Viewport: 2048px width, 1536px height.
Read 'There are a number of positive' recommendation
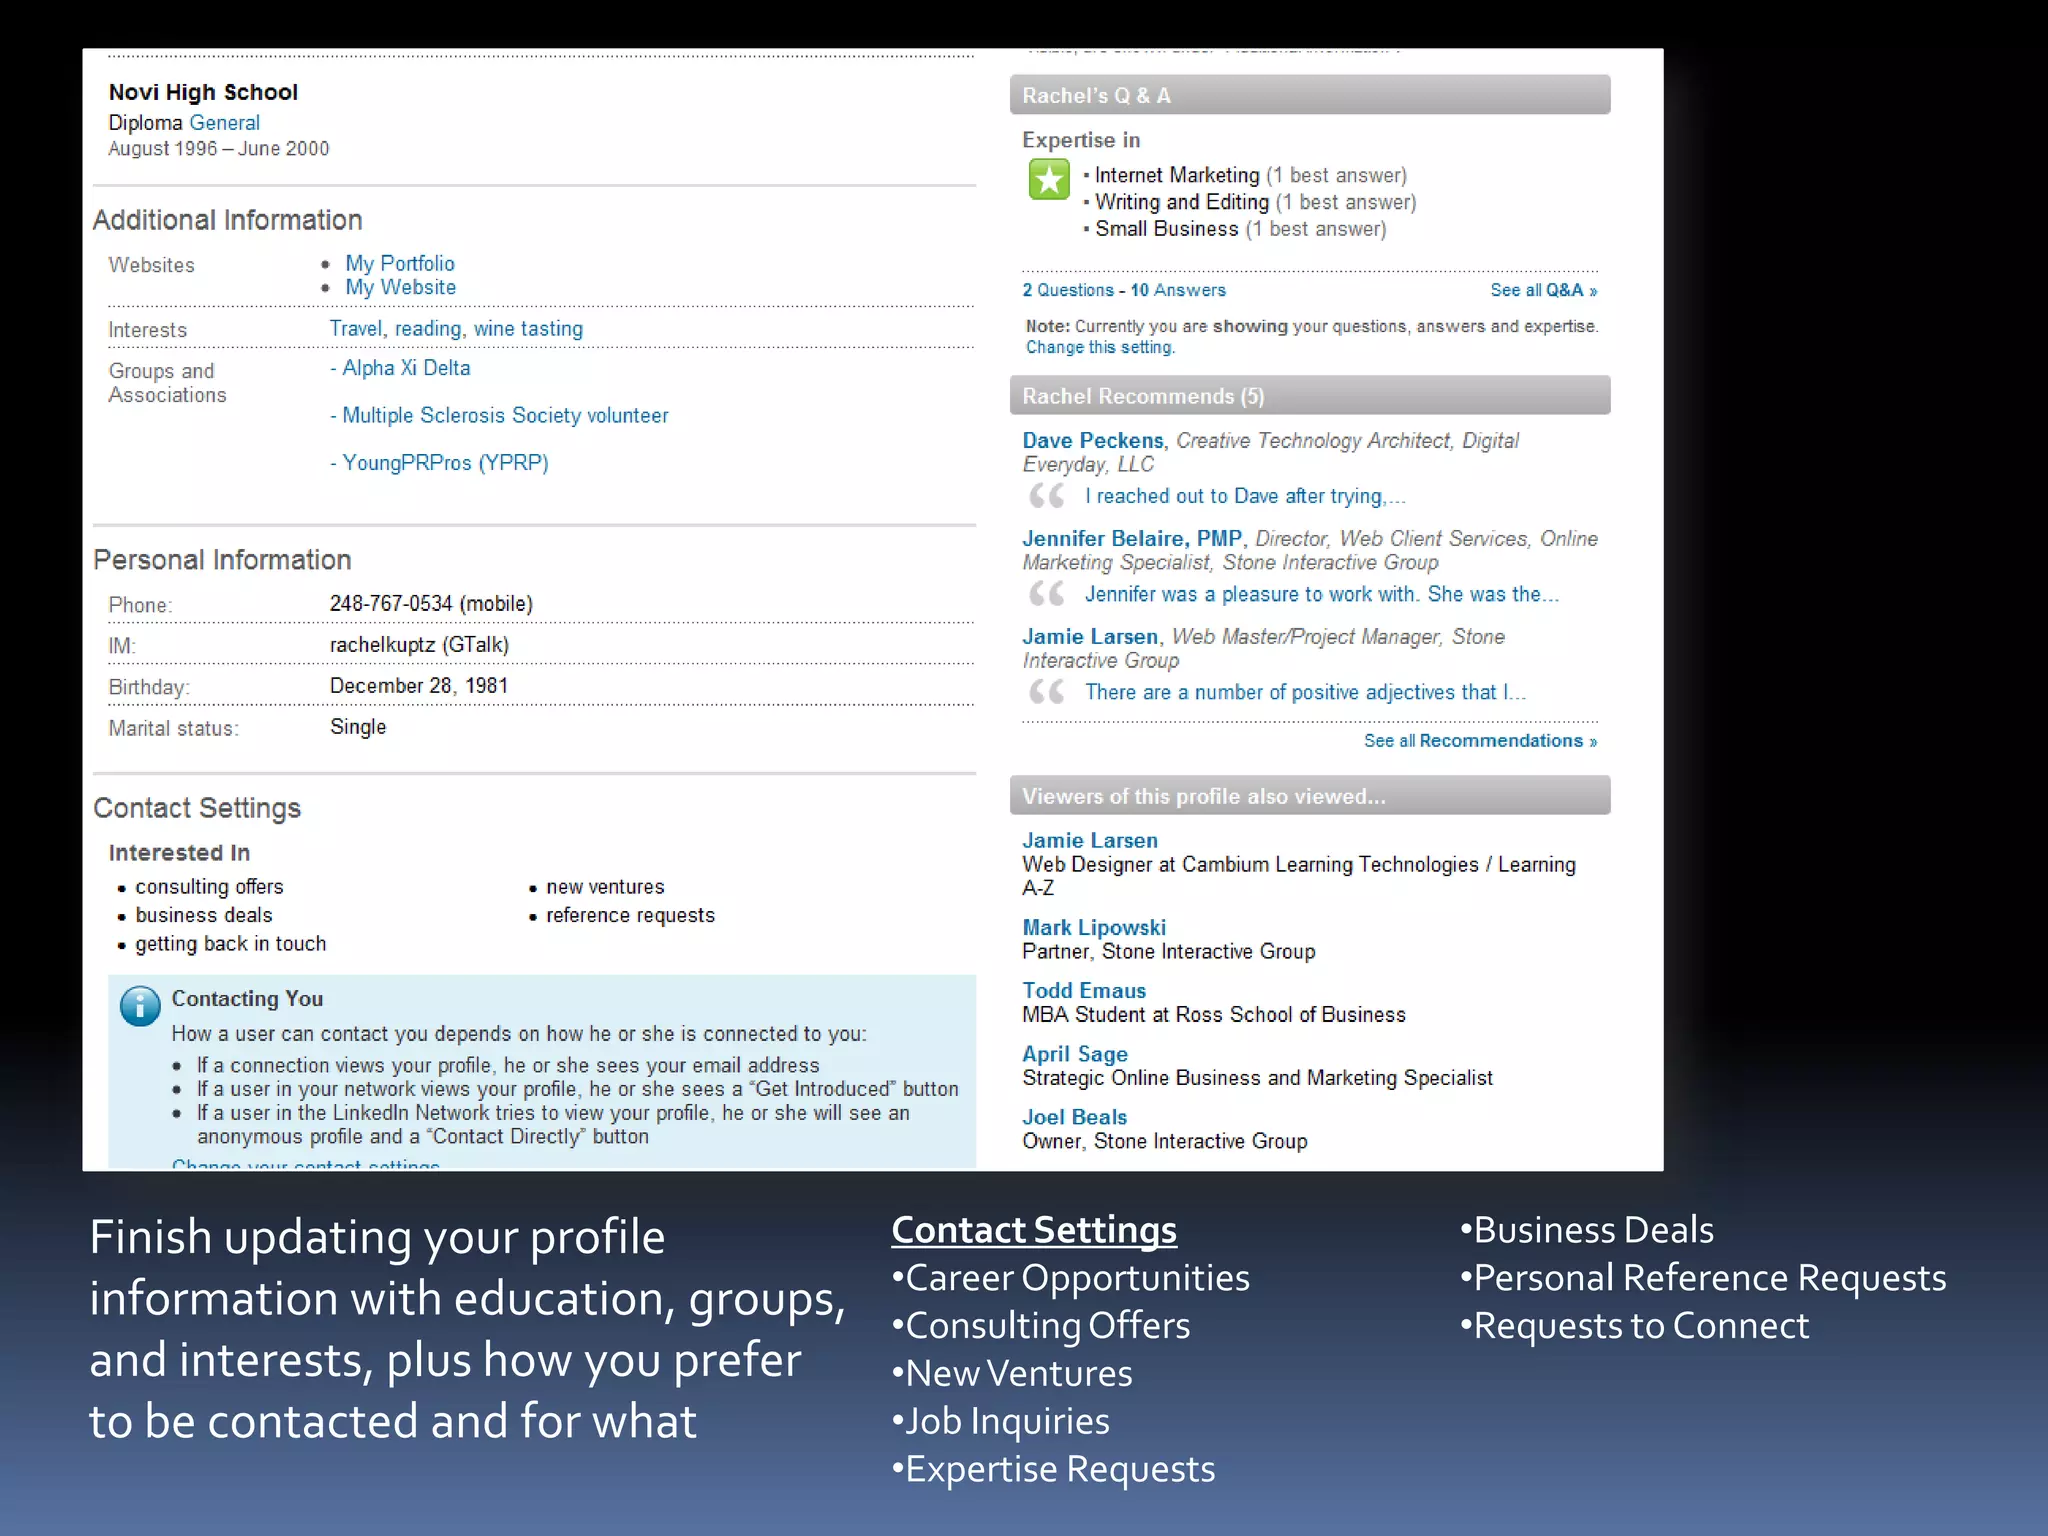click(x=1305, y=692)
